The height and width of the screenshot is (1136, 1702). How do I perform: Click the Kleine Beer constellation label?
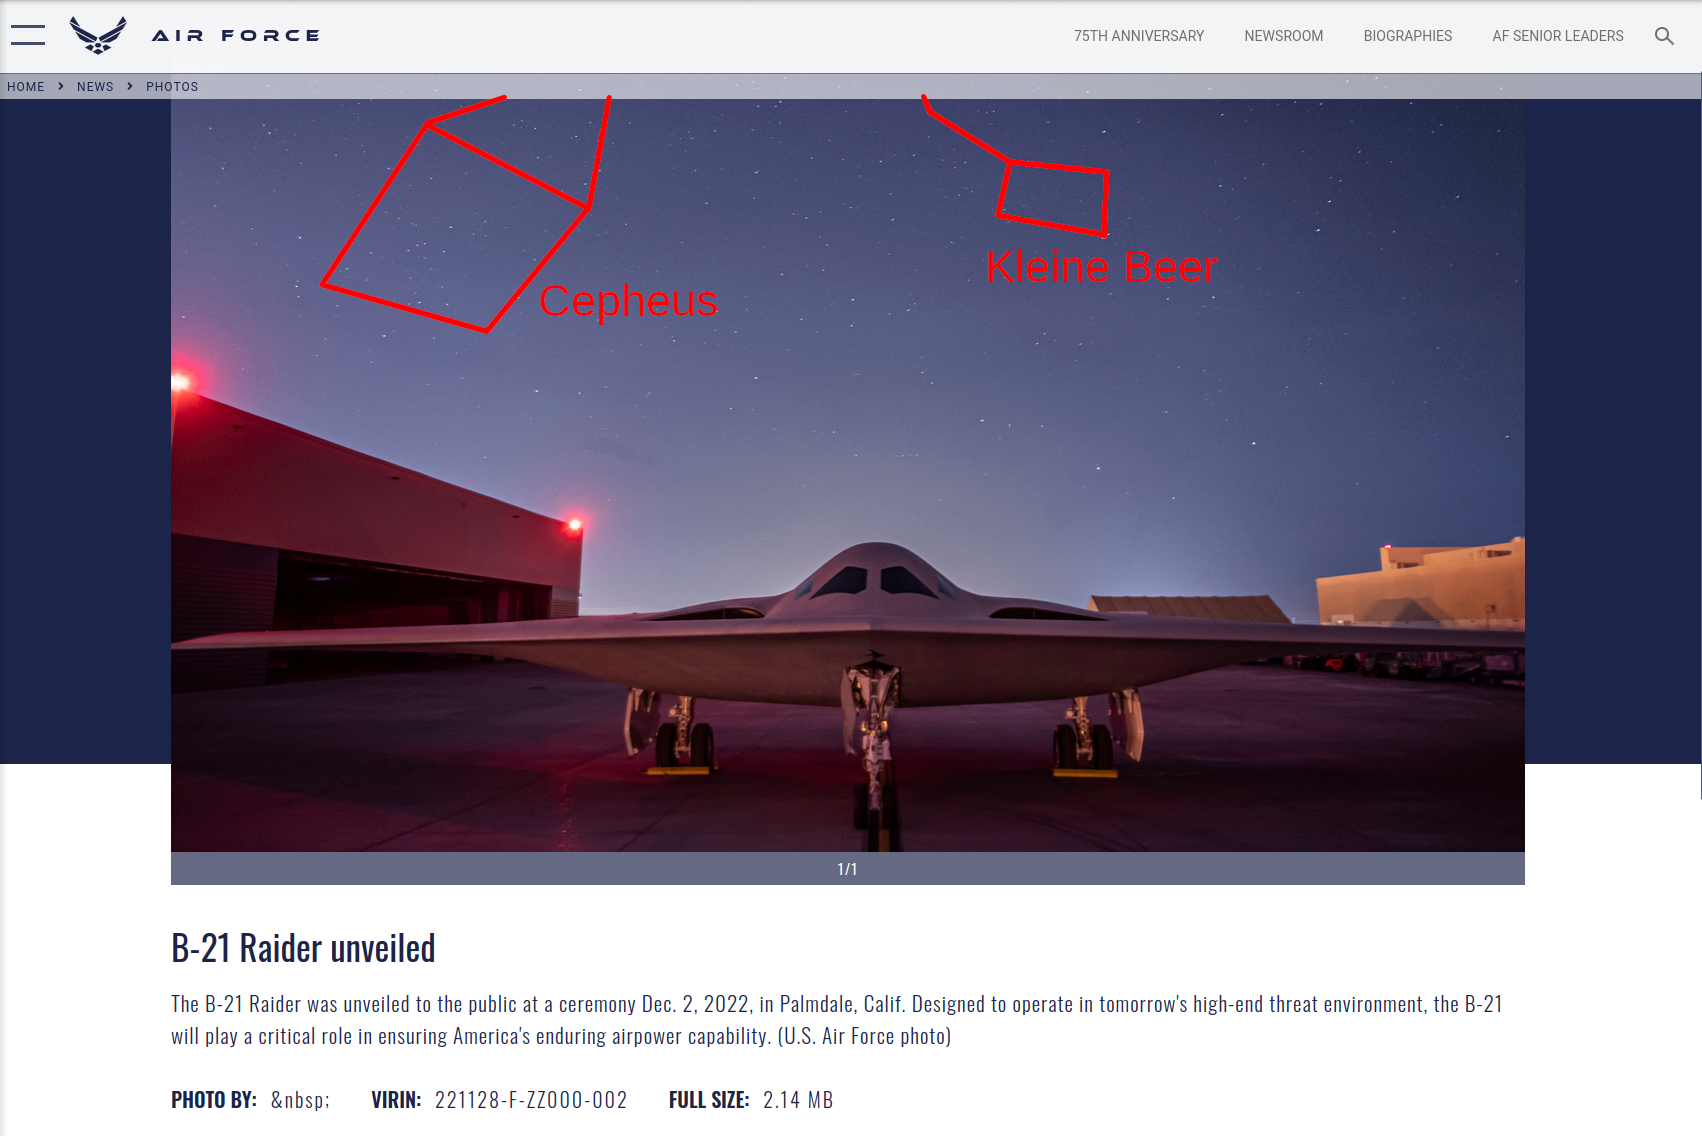(1101, 267)
